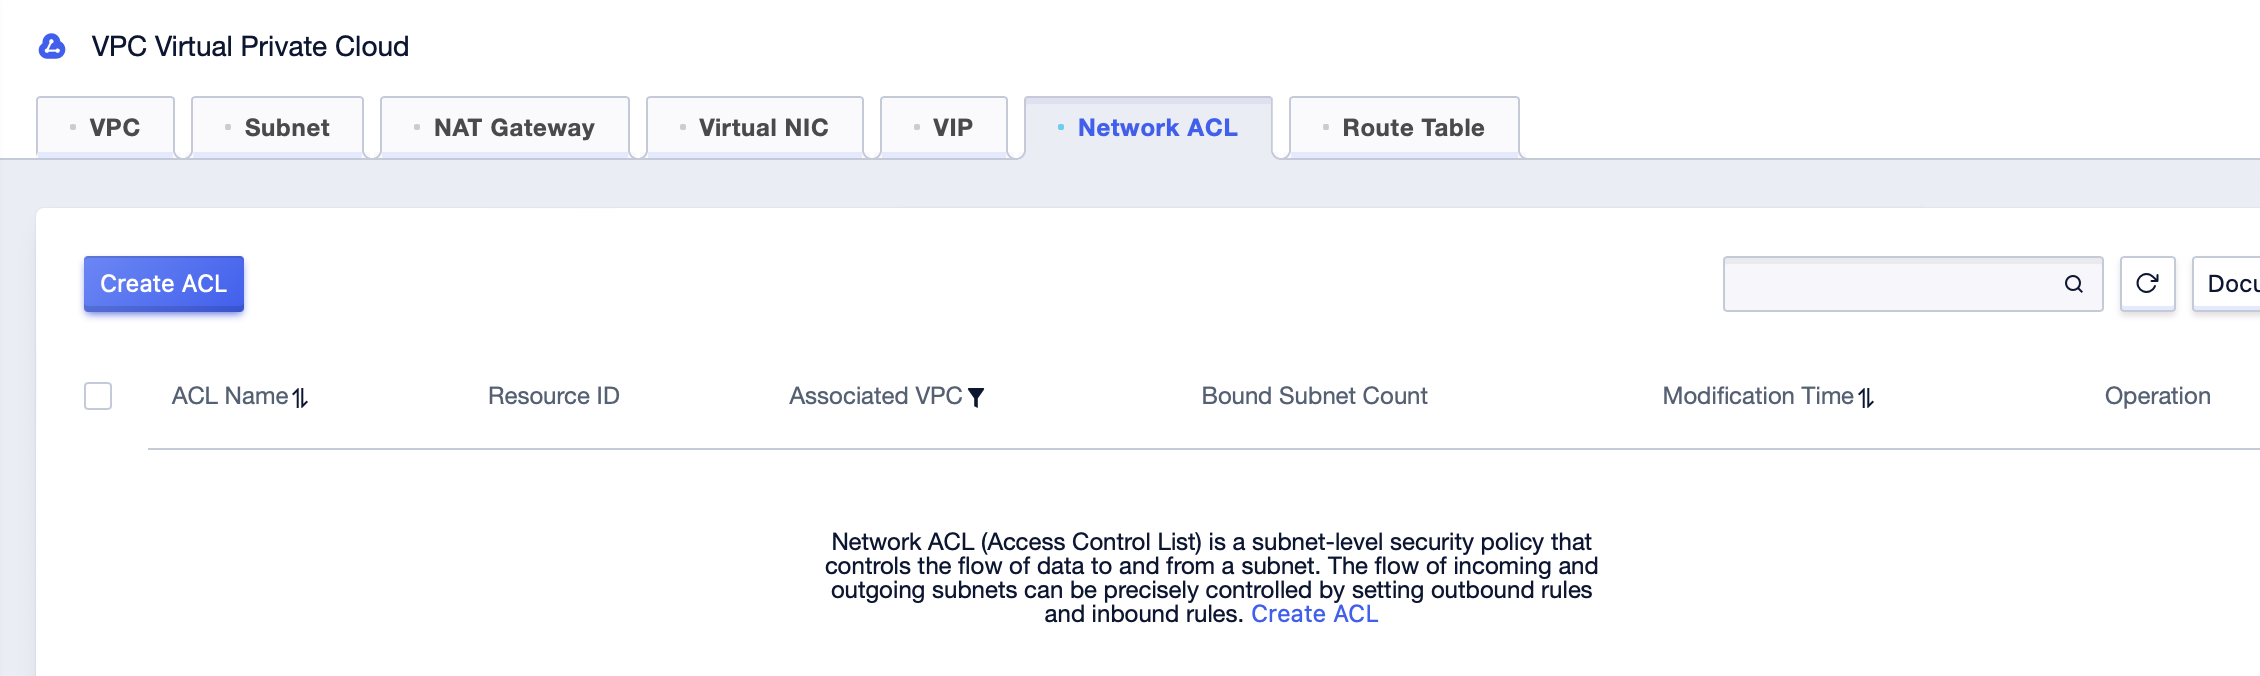Click the VPC cloud logo icon
This screenshot has height=676, width=2260.
pos(52,47)
